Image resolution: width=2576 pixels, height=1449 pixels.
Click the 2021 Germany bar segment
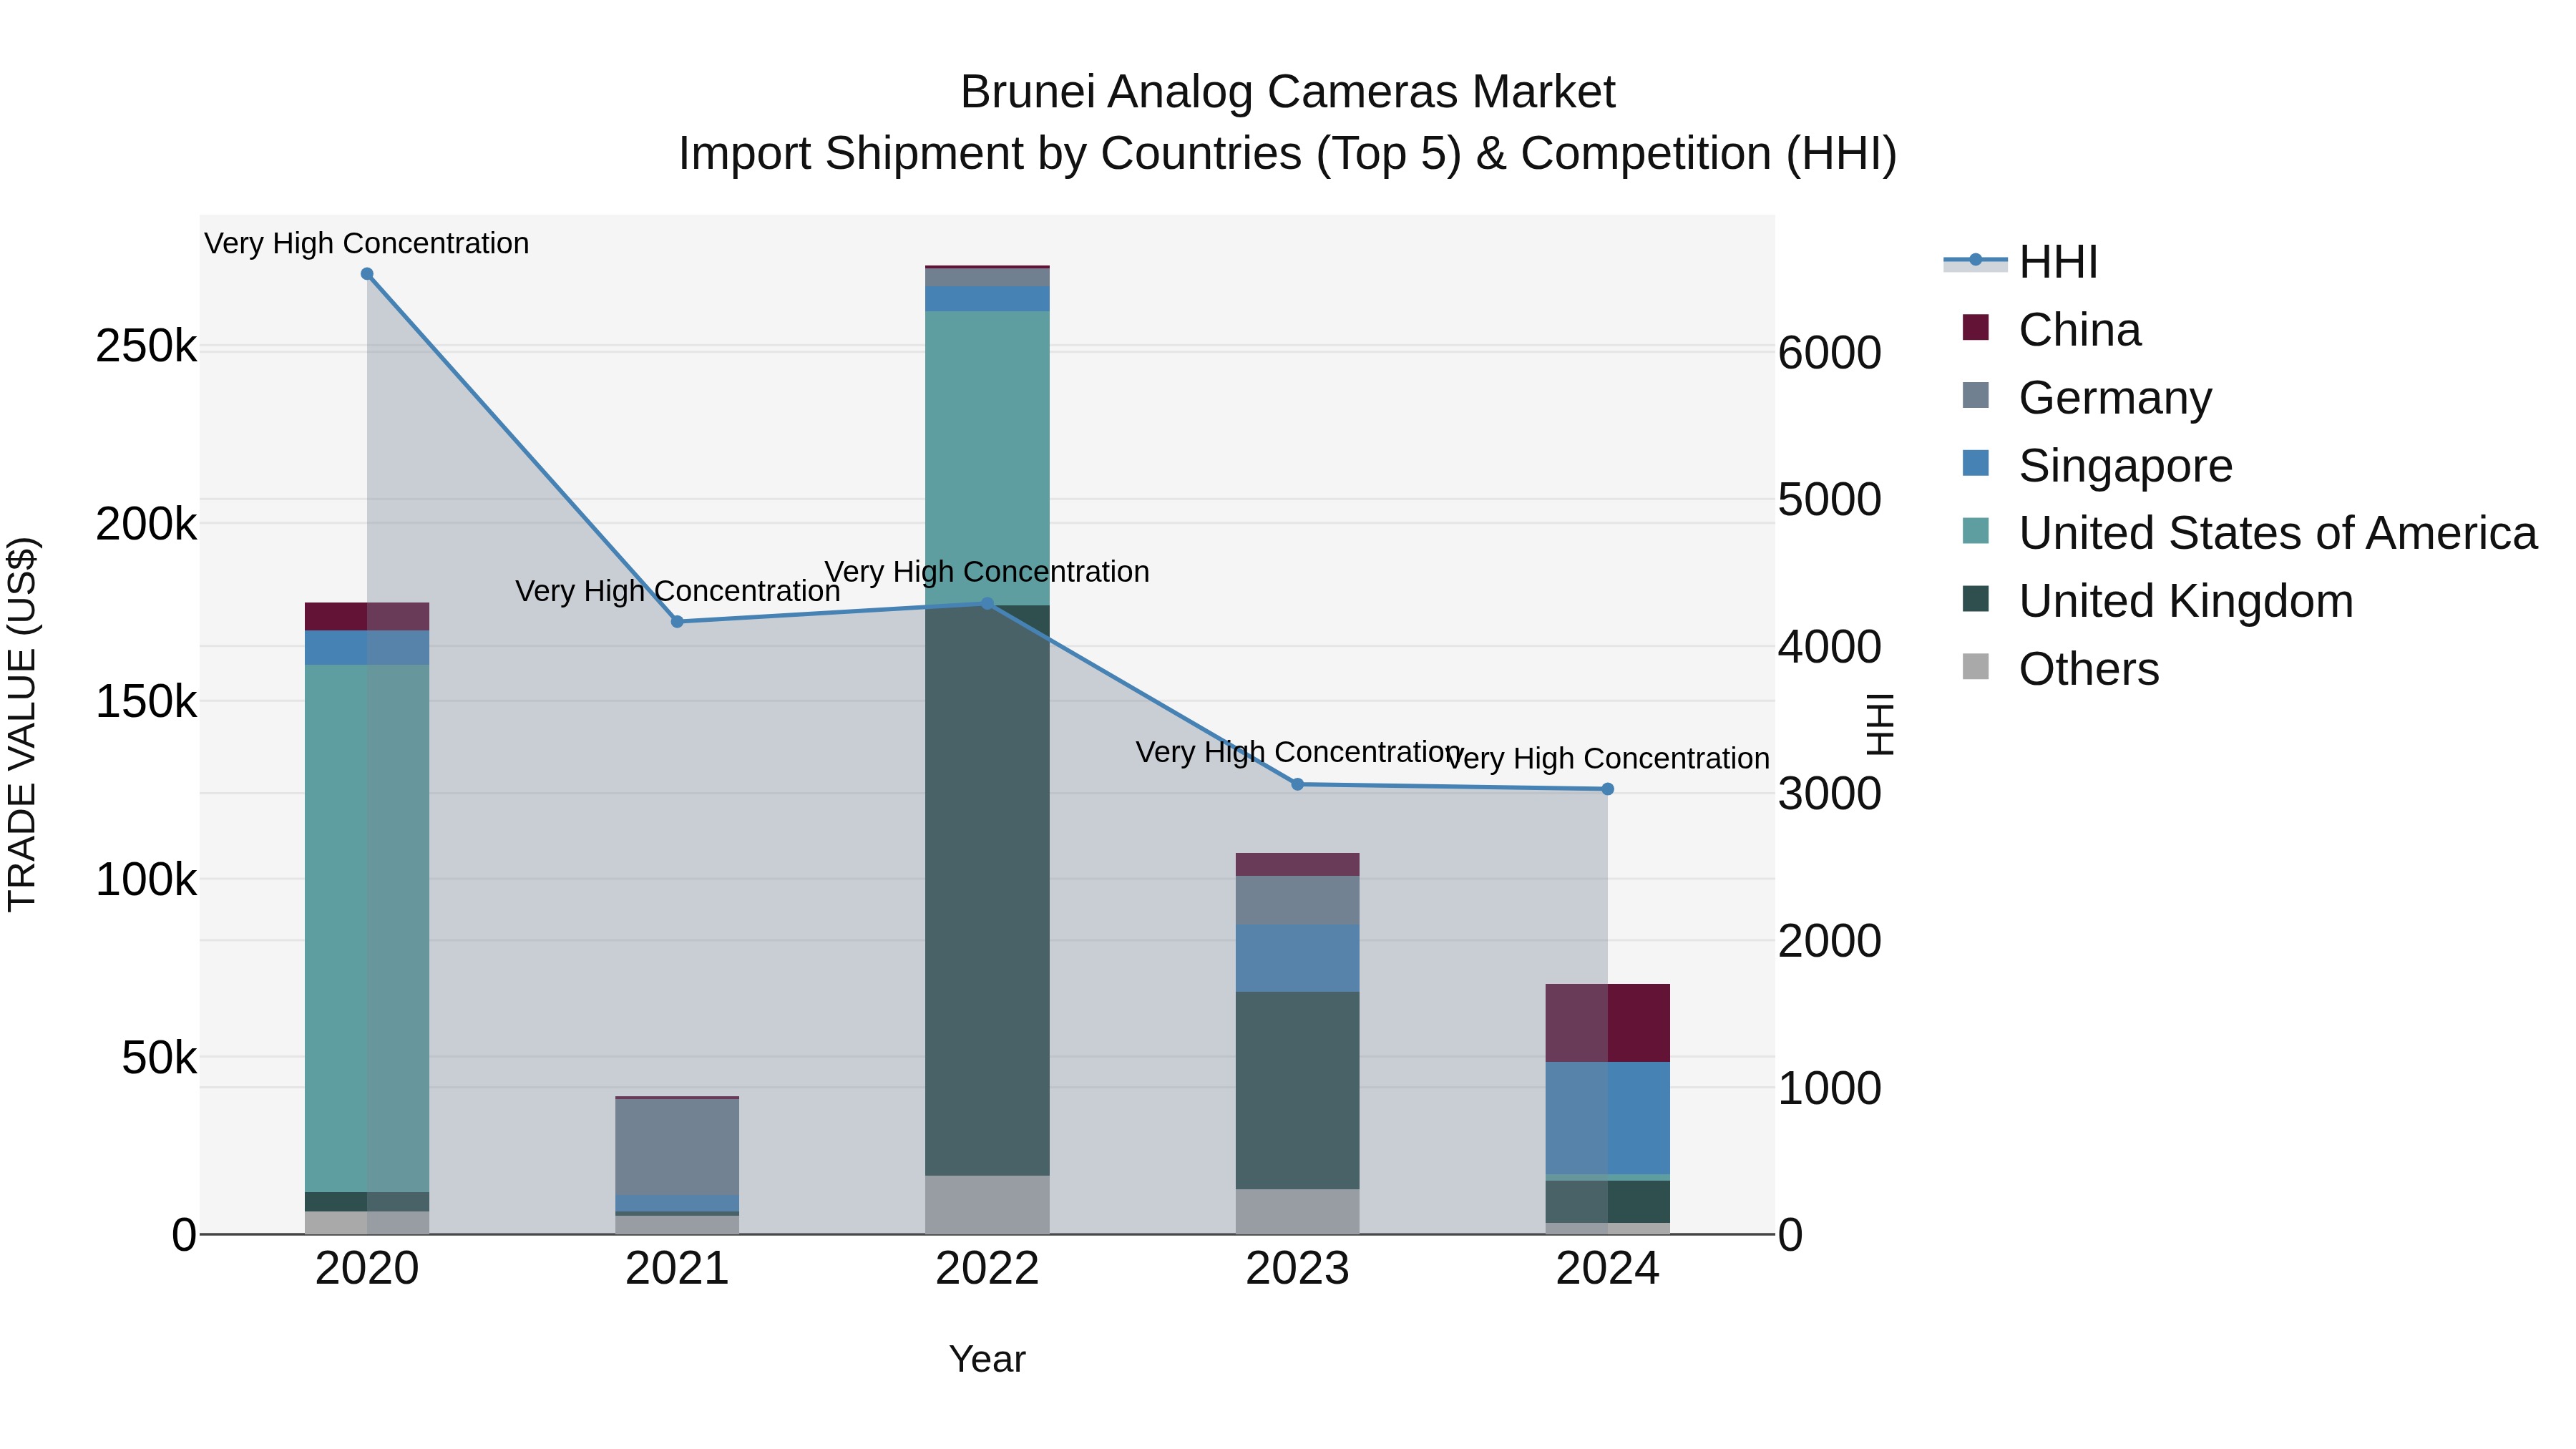pyautogui.click(x=677, y=1147)
